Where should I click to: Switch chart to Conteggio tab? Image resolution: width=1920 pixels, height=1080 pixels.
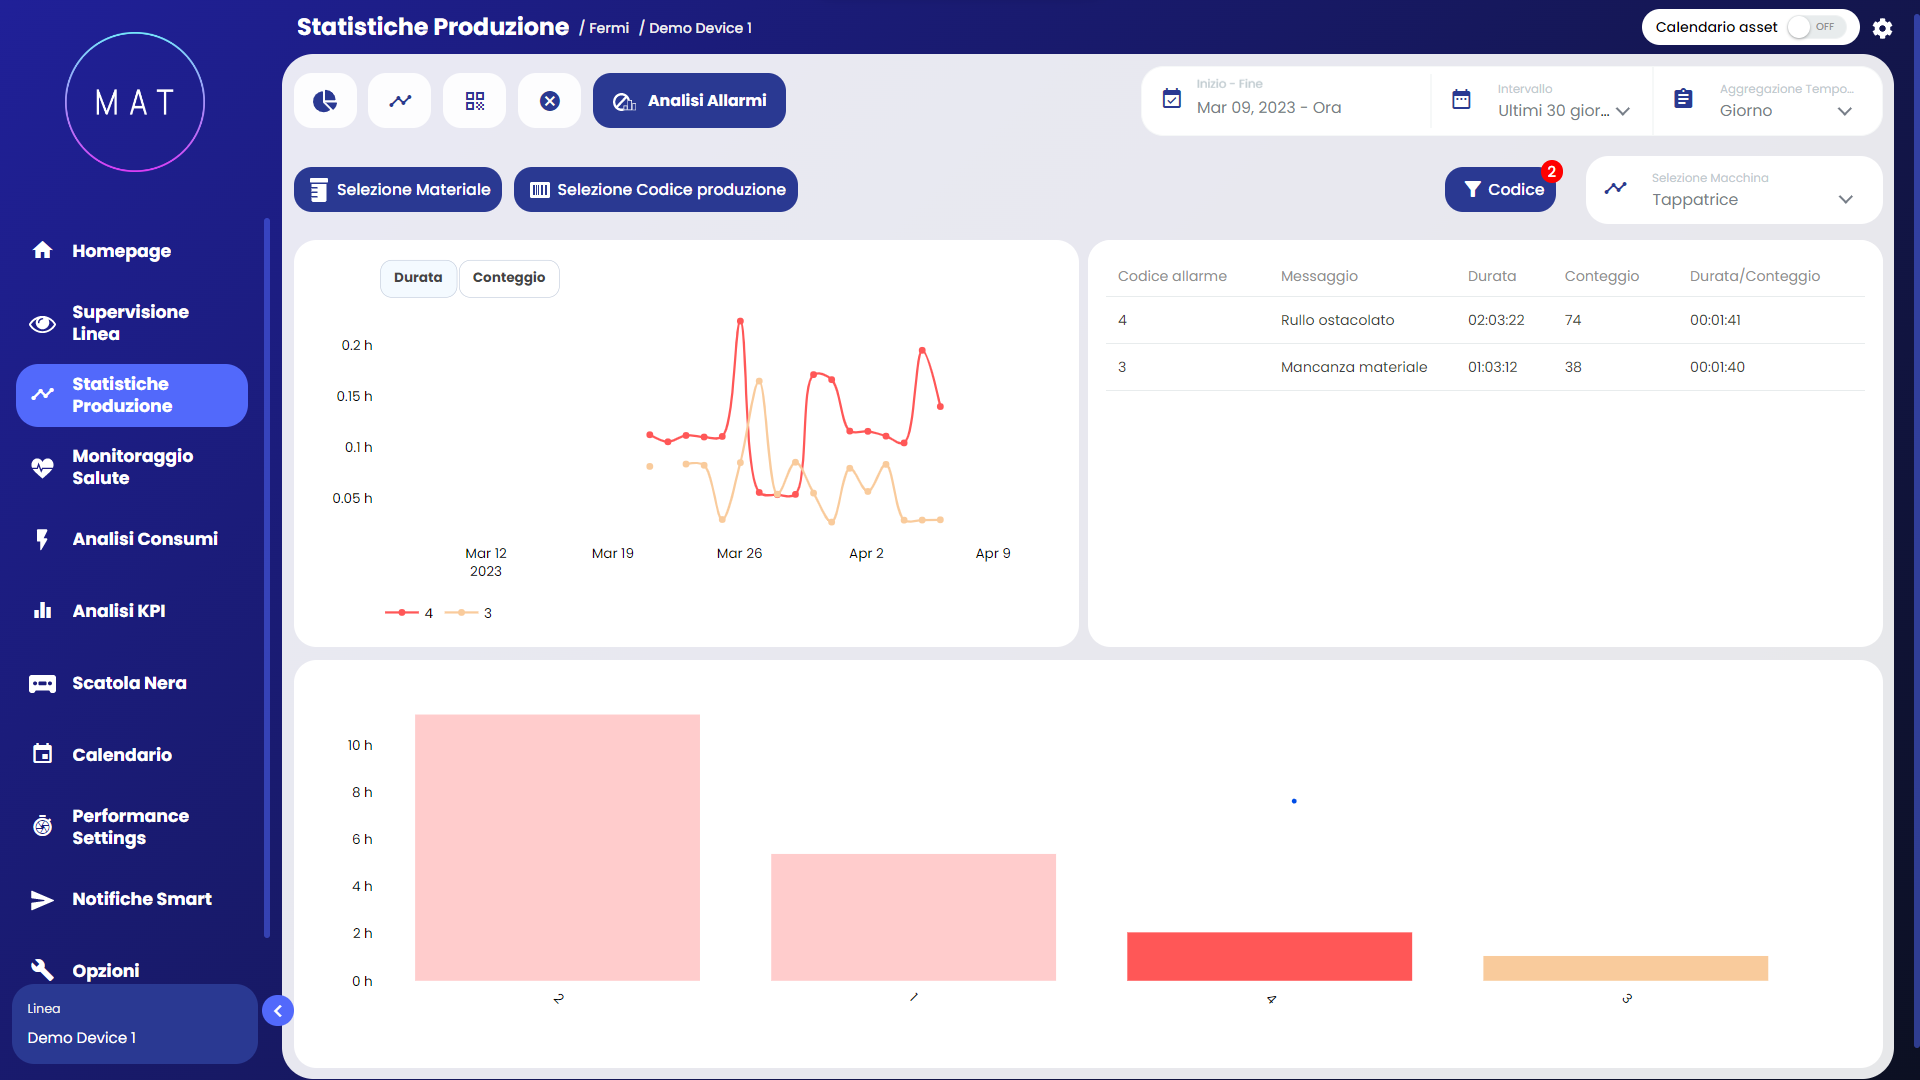coord(509,278)
